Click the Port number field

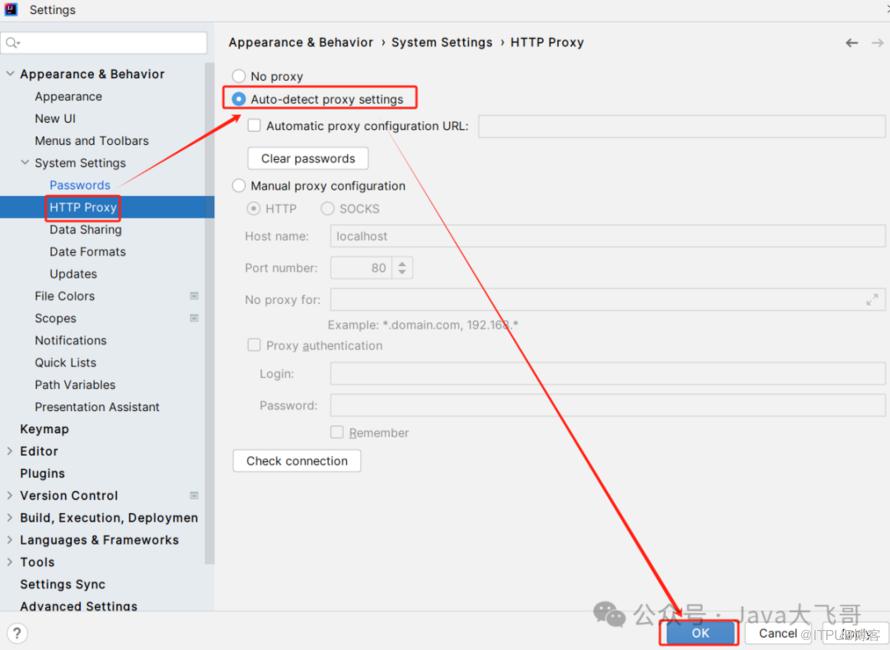click(362, 268)
